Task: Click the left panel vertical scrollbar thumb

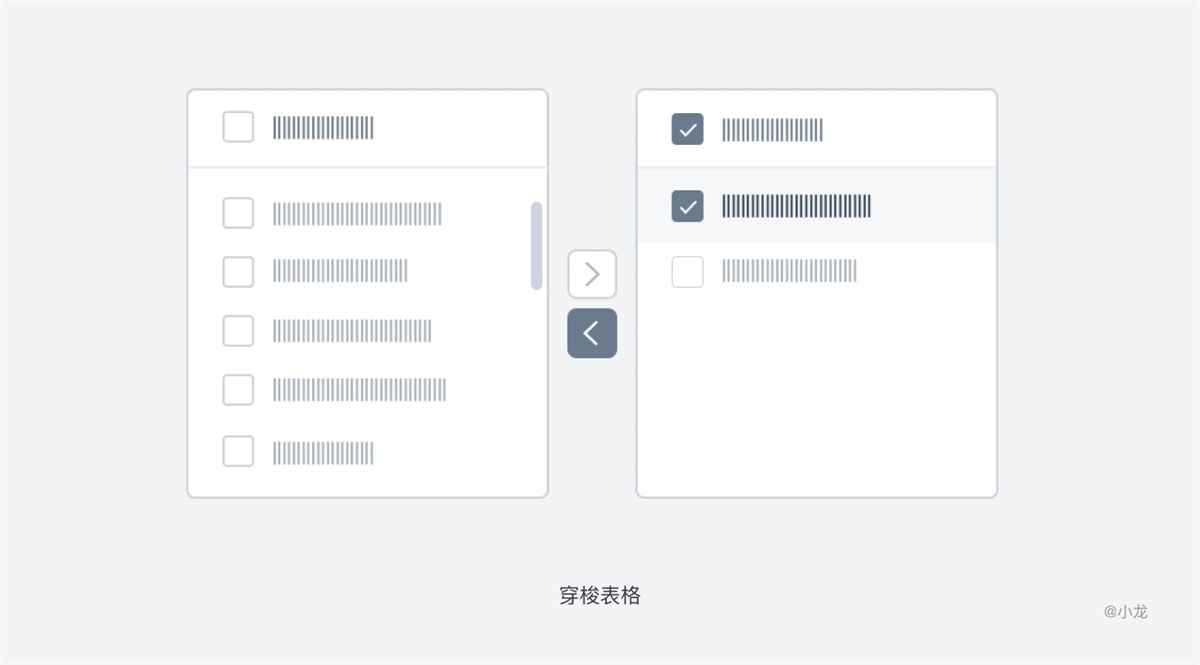Action: coord(536,246)
